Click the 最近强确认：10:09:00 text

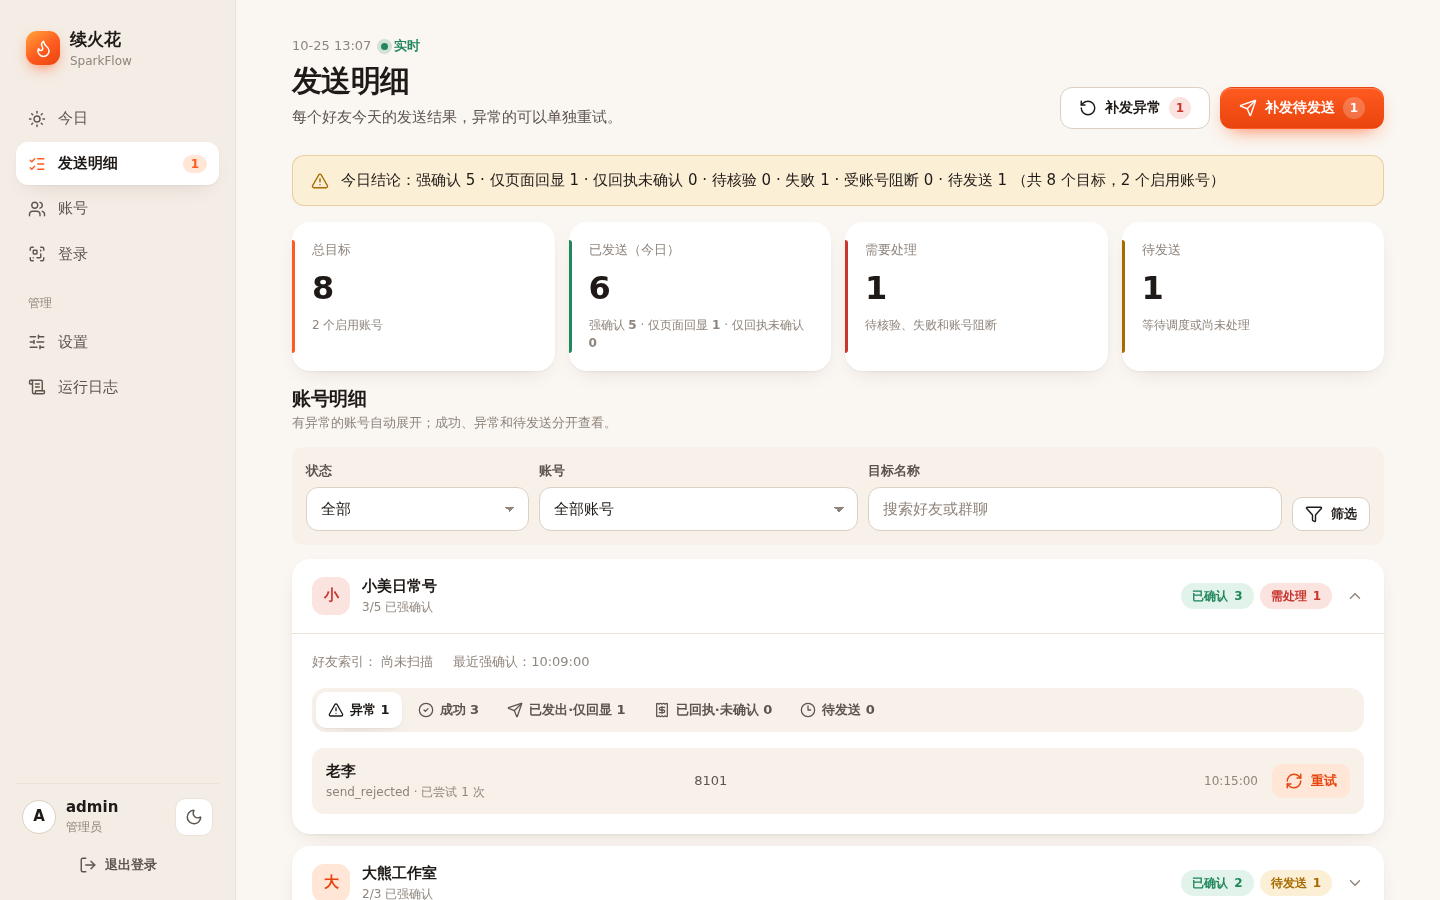coord(521,662)
